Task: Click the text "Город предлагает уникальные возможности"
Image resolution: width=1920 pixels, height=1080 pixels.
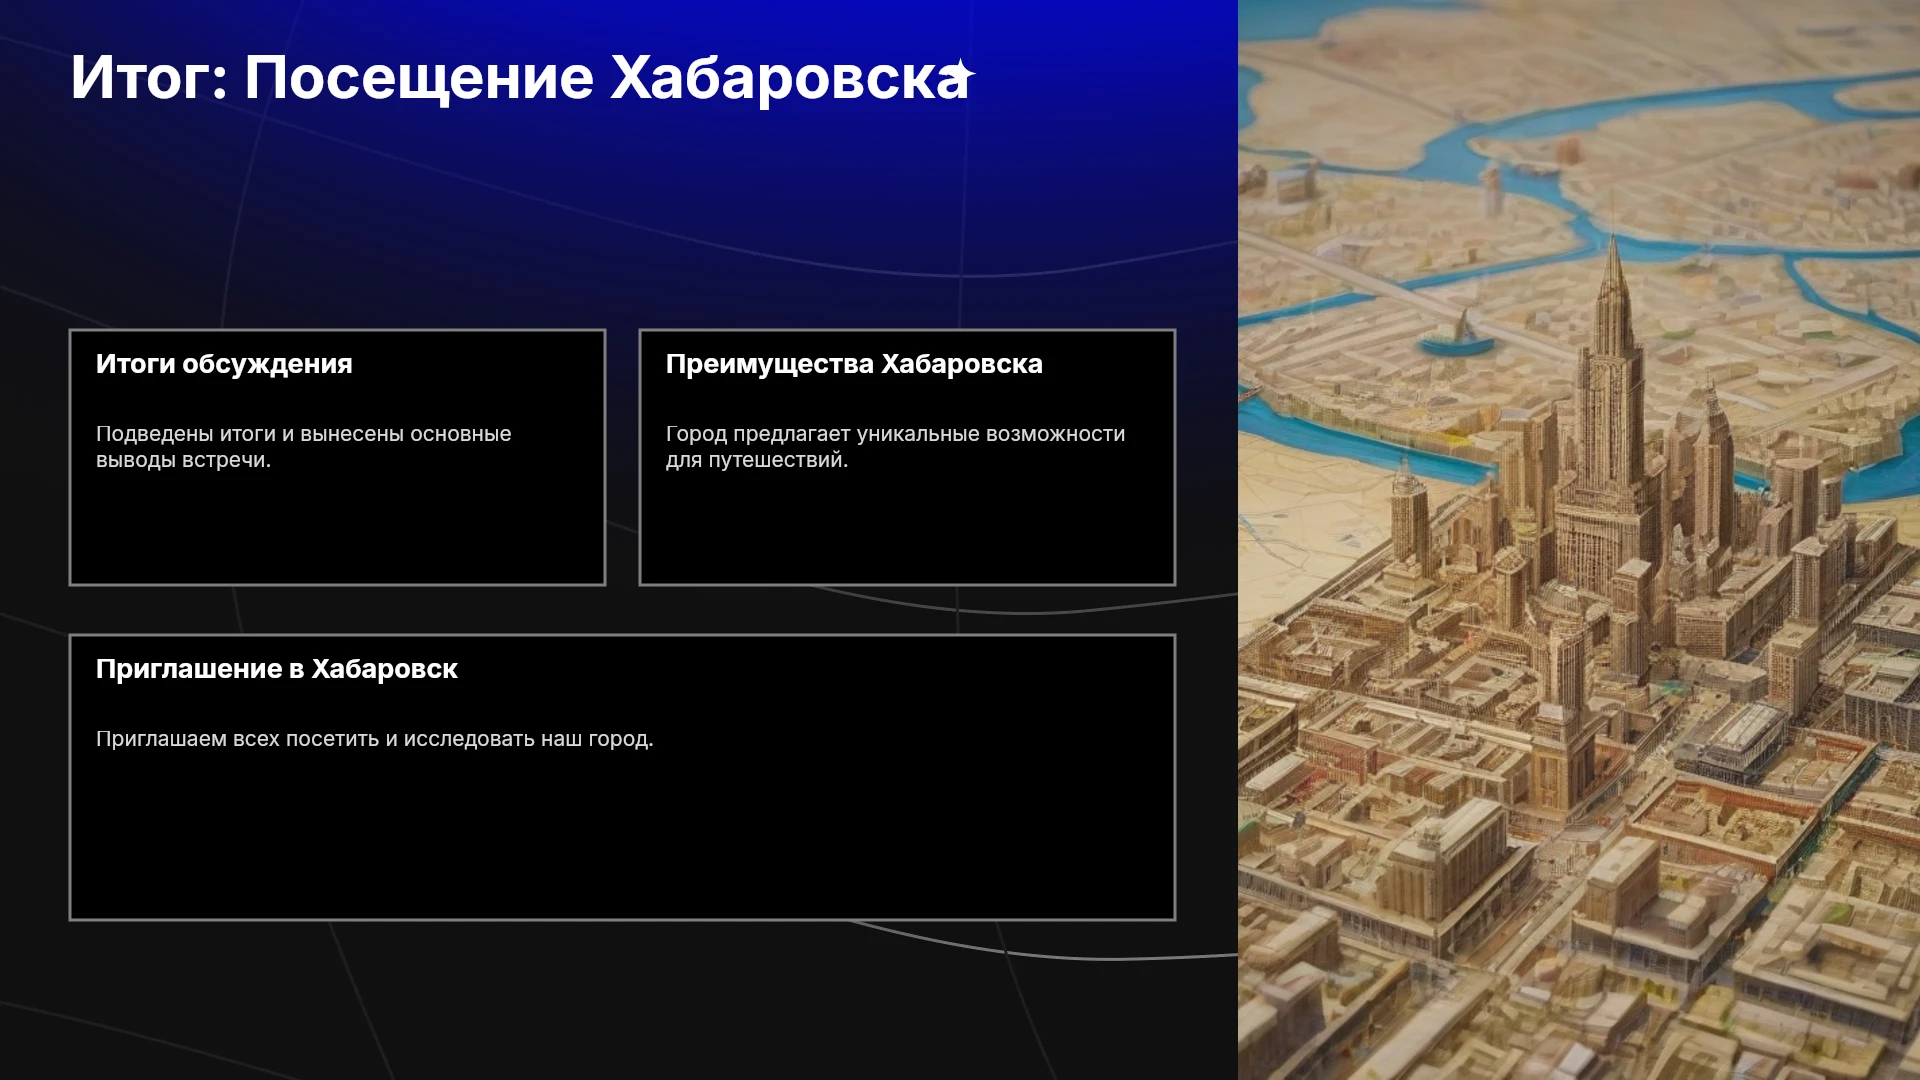Action: click(x=895, y=434)
